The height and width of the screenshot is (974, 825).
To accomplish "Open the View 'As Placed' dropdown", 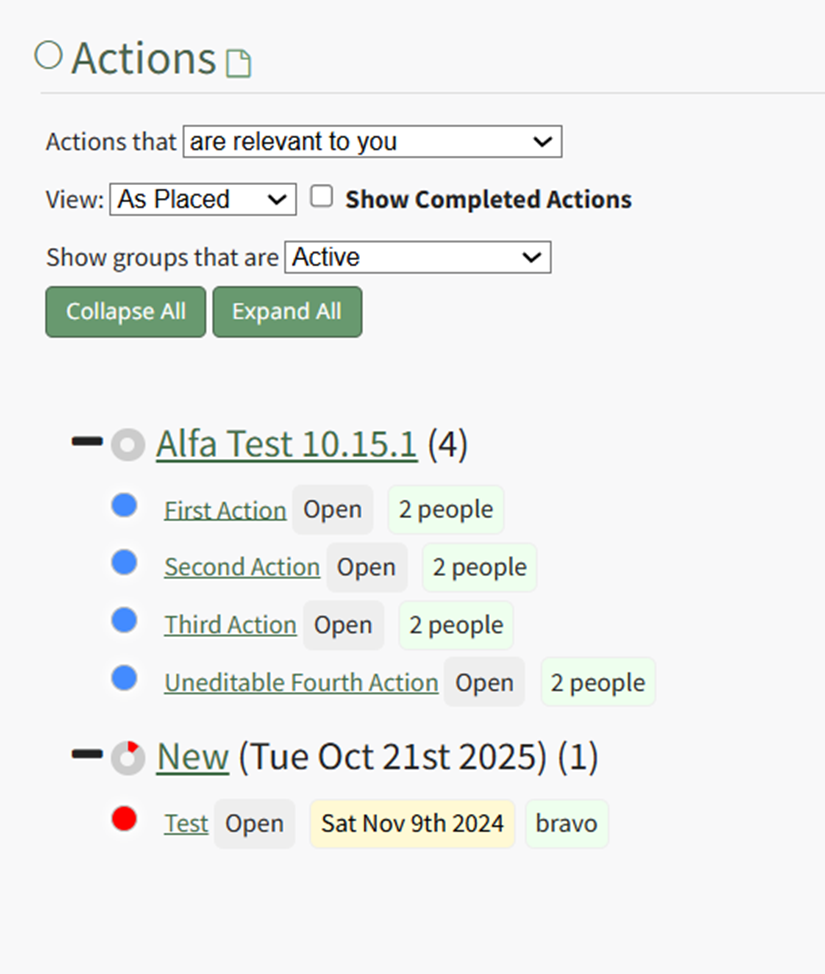I will point(203,199).
